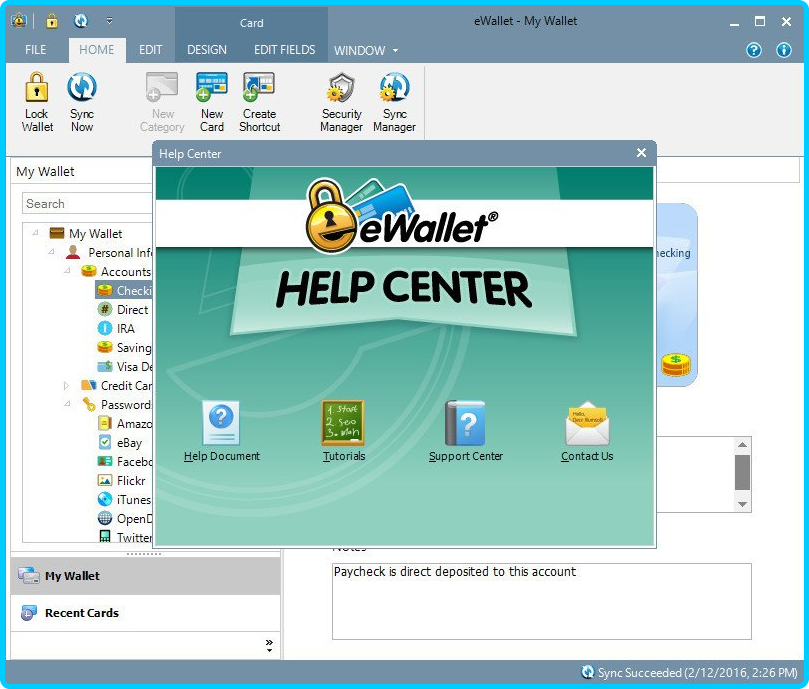Select the OpenD password card
The height and width of the screenshot is (689, 809).
[x=124, y=519]
